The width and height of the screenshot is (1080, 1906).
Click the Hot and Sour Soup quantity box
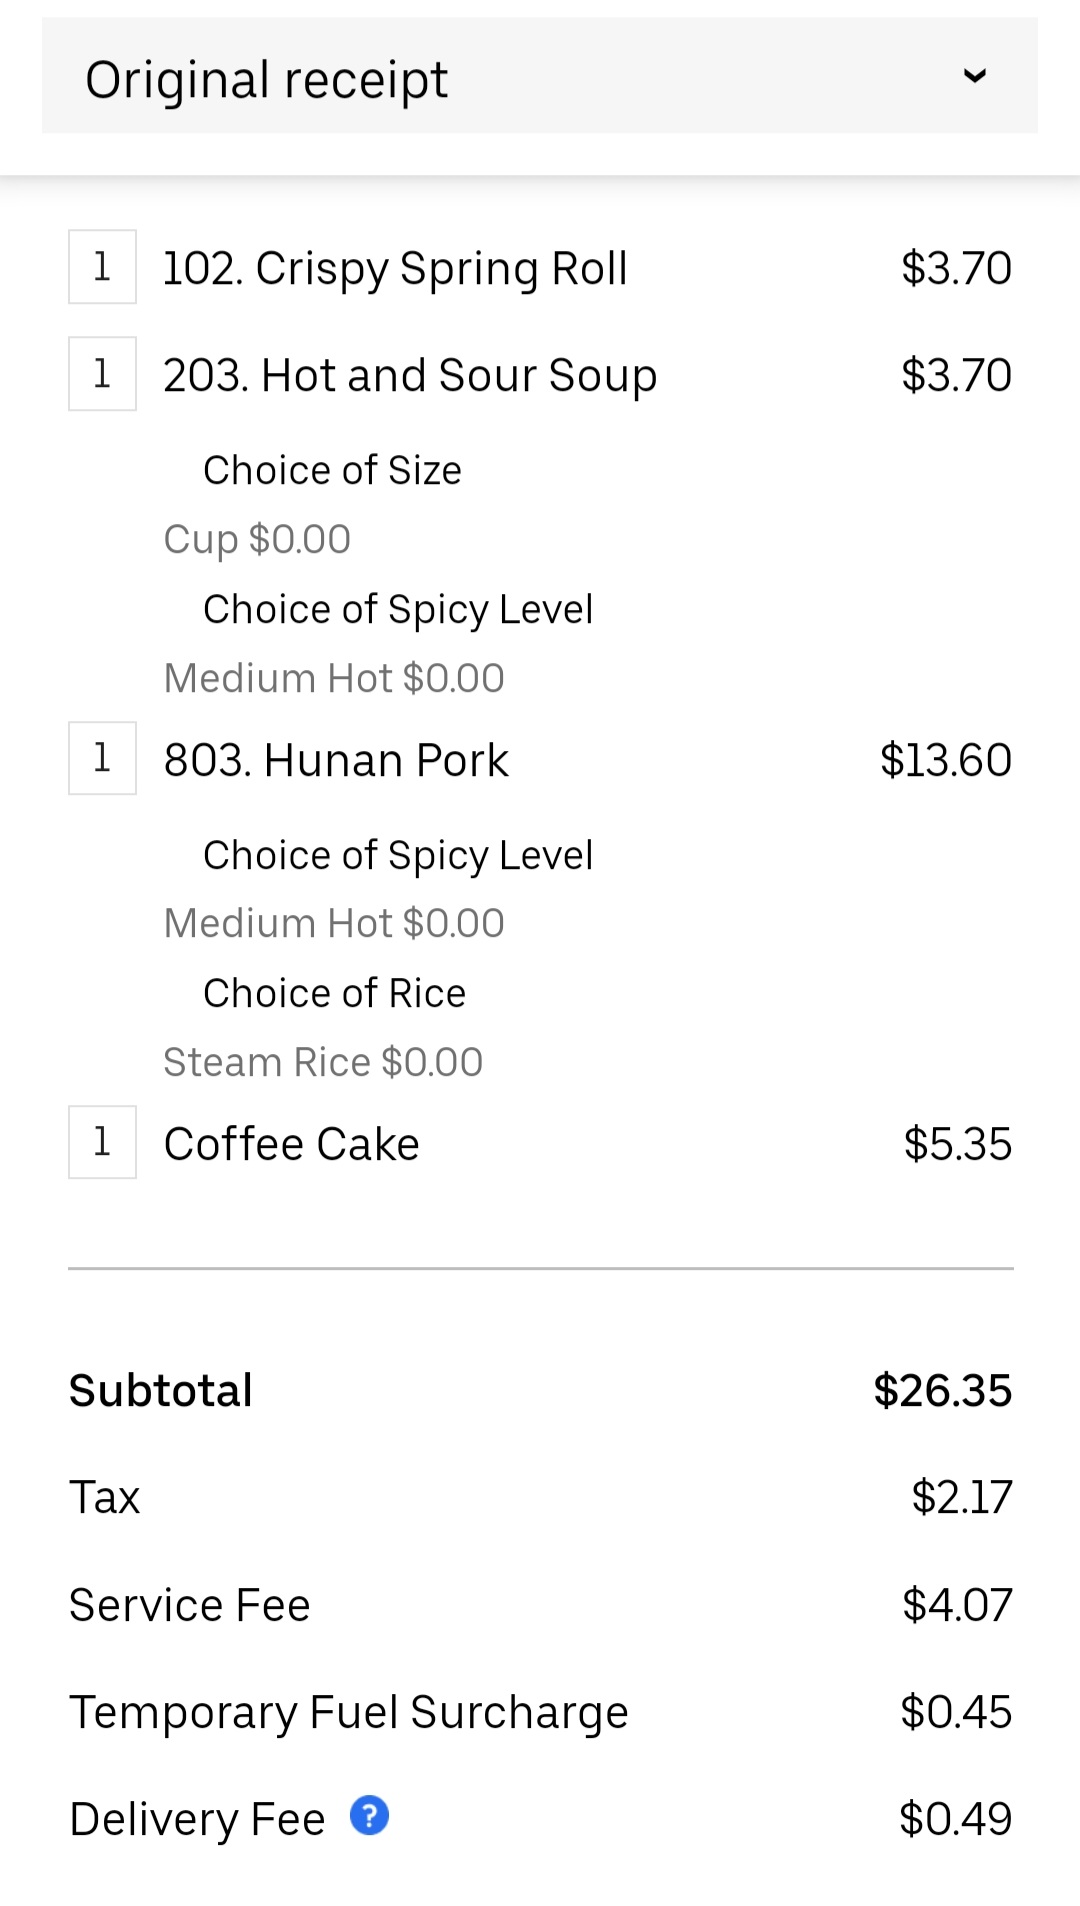pyautogui.click(x=102, y=374)
